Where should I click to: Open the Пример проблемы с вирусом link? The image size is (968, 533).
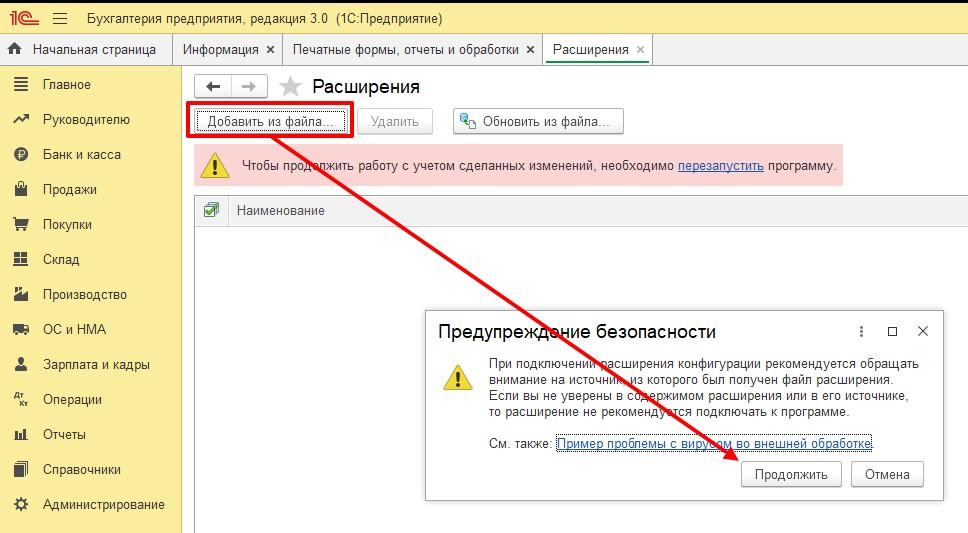(714, 443)
